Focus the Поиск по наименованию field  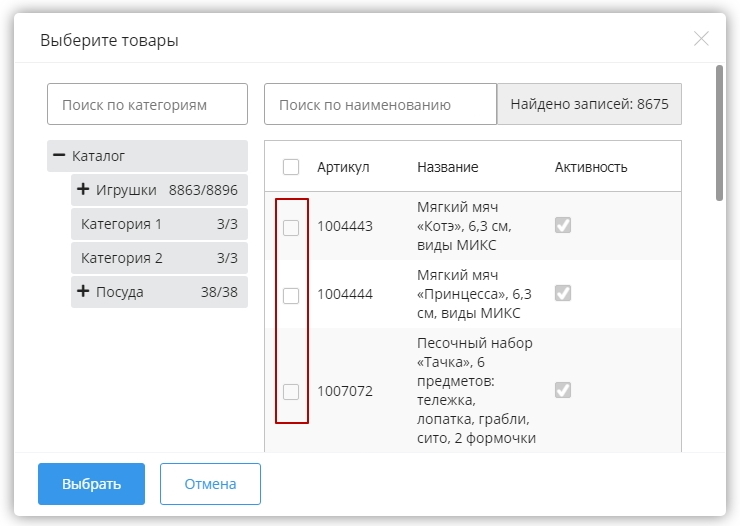380,104
